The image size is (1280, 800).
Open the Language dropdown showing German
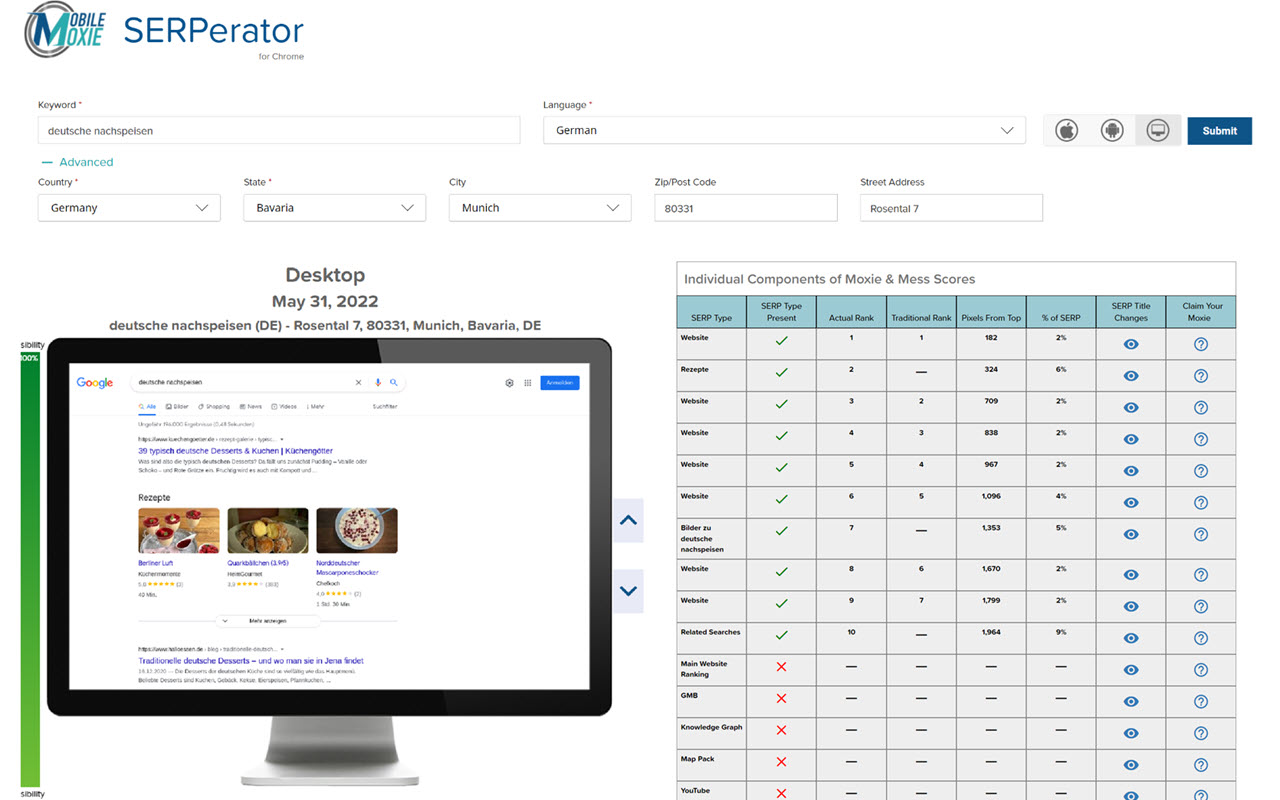[x=784, y=130]
